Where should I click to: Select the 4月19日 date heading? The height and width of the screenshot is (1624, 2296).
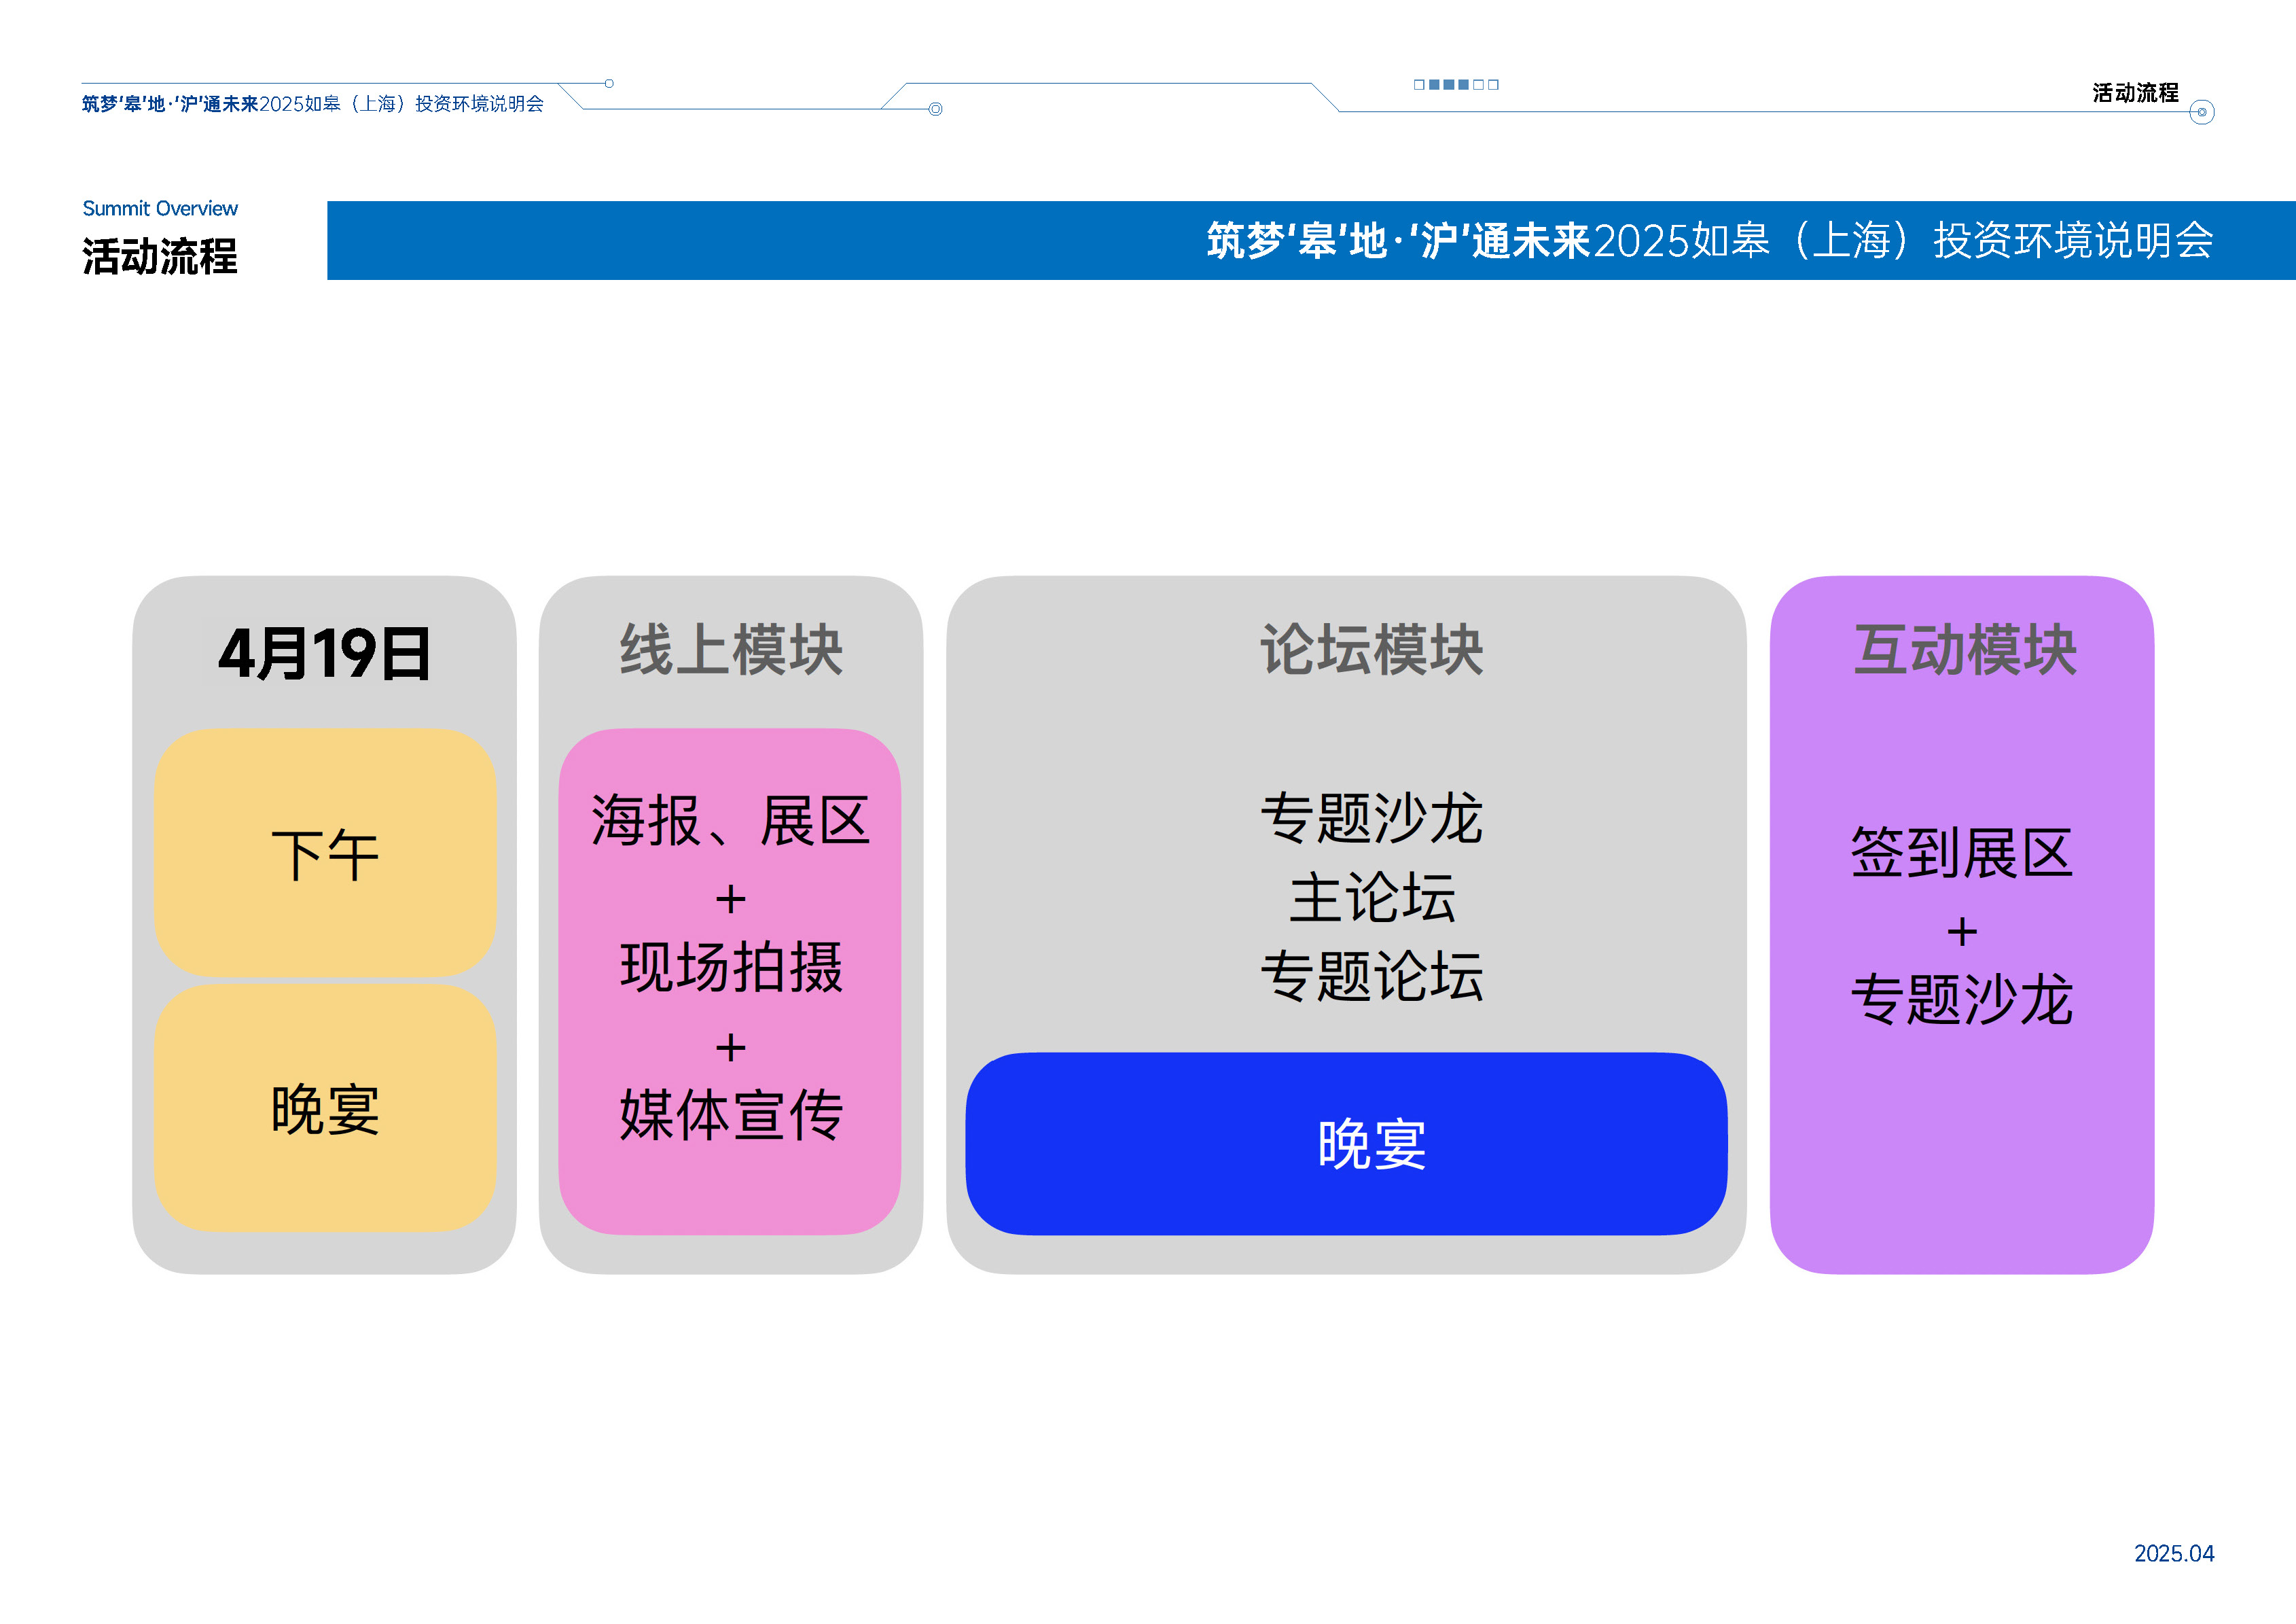pos(324,654)
